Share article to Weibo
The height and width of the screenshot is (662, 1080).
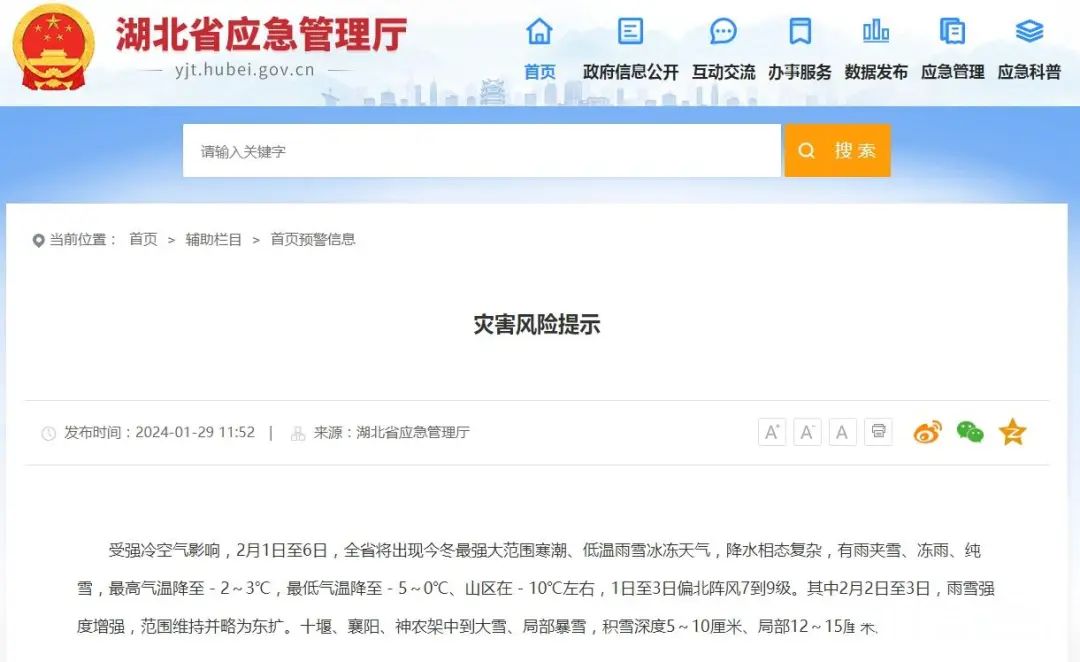click(x=927, y=432)
